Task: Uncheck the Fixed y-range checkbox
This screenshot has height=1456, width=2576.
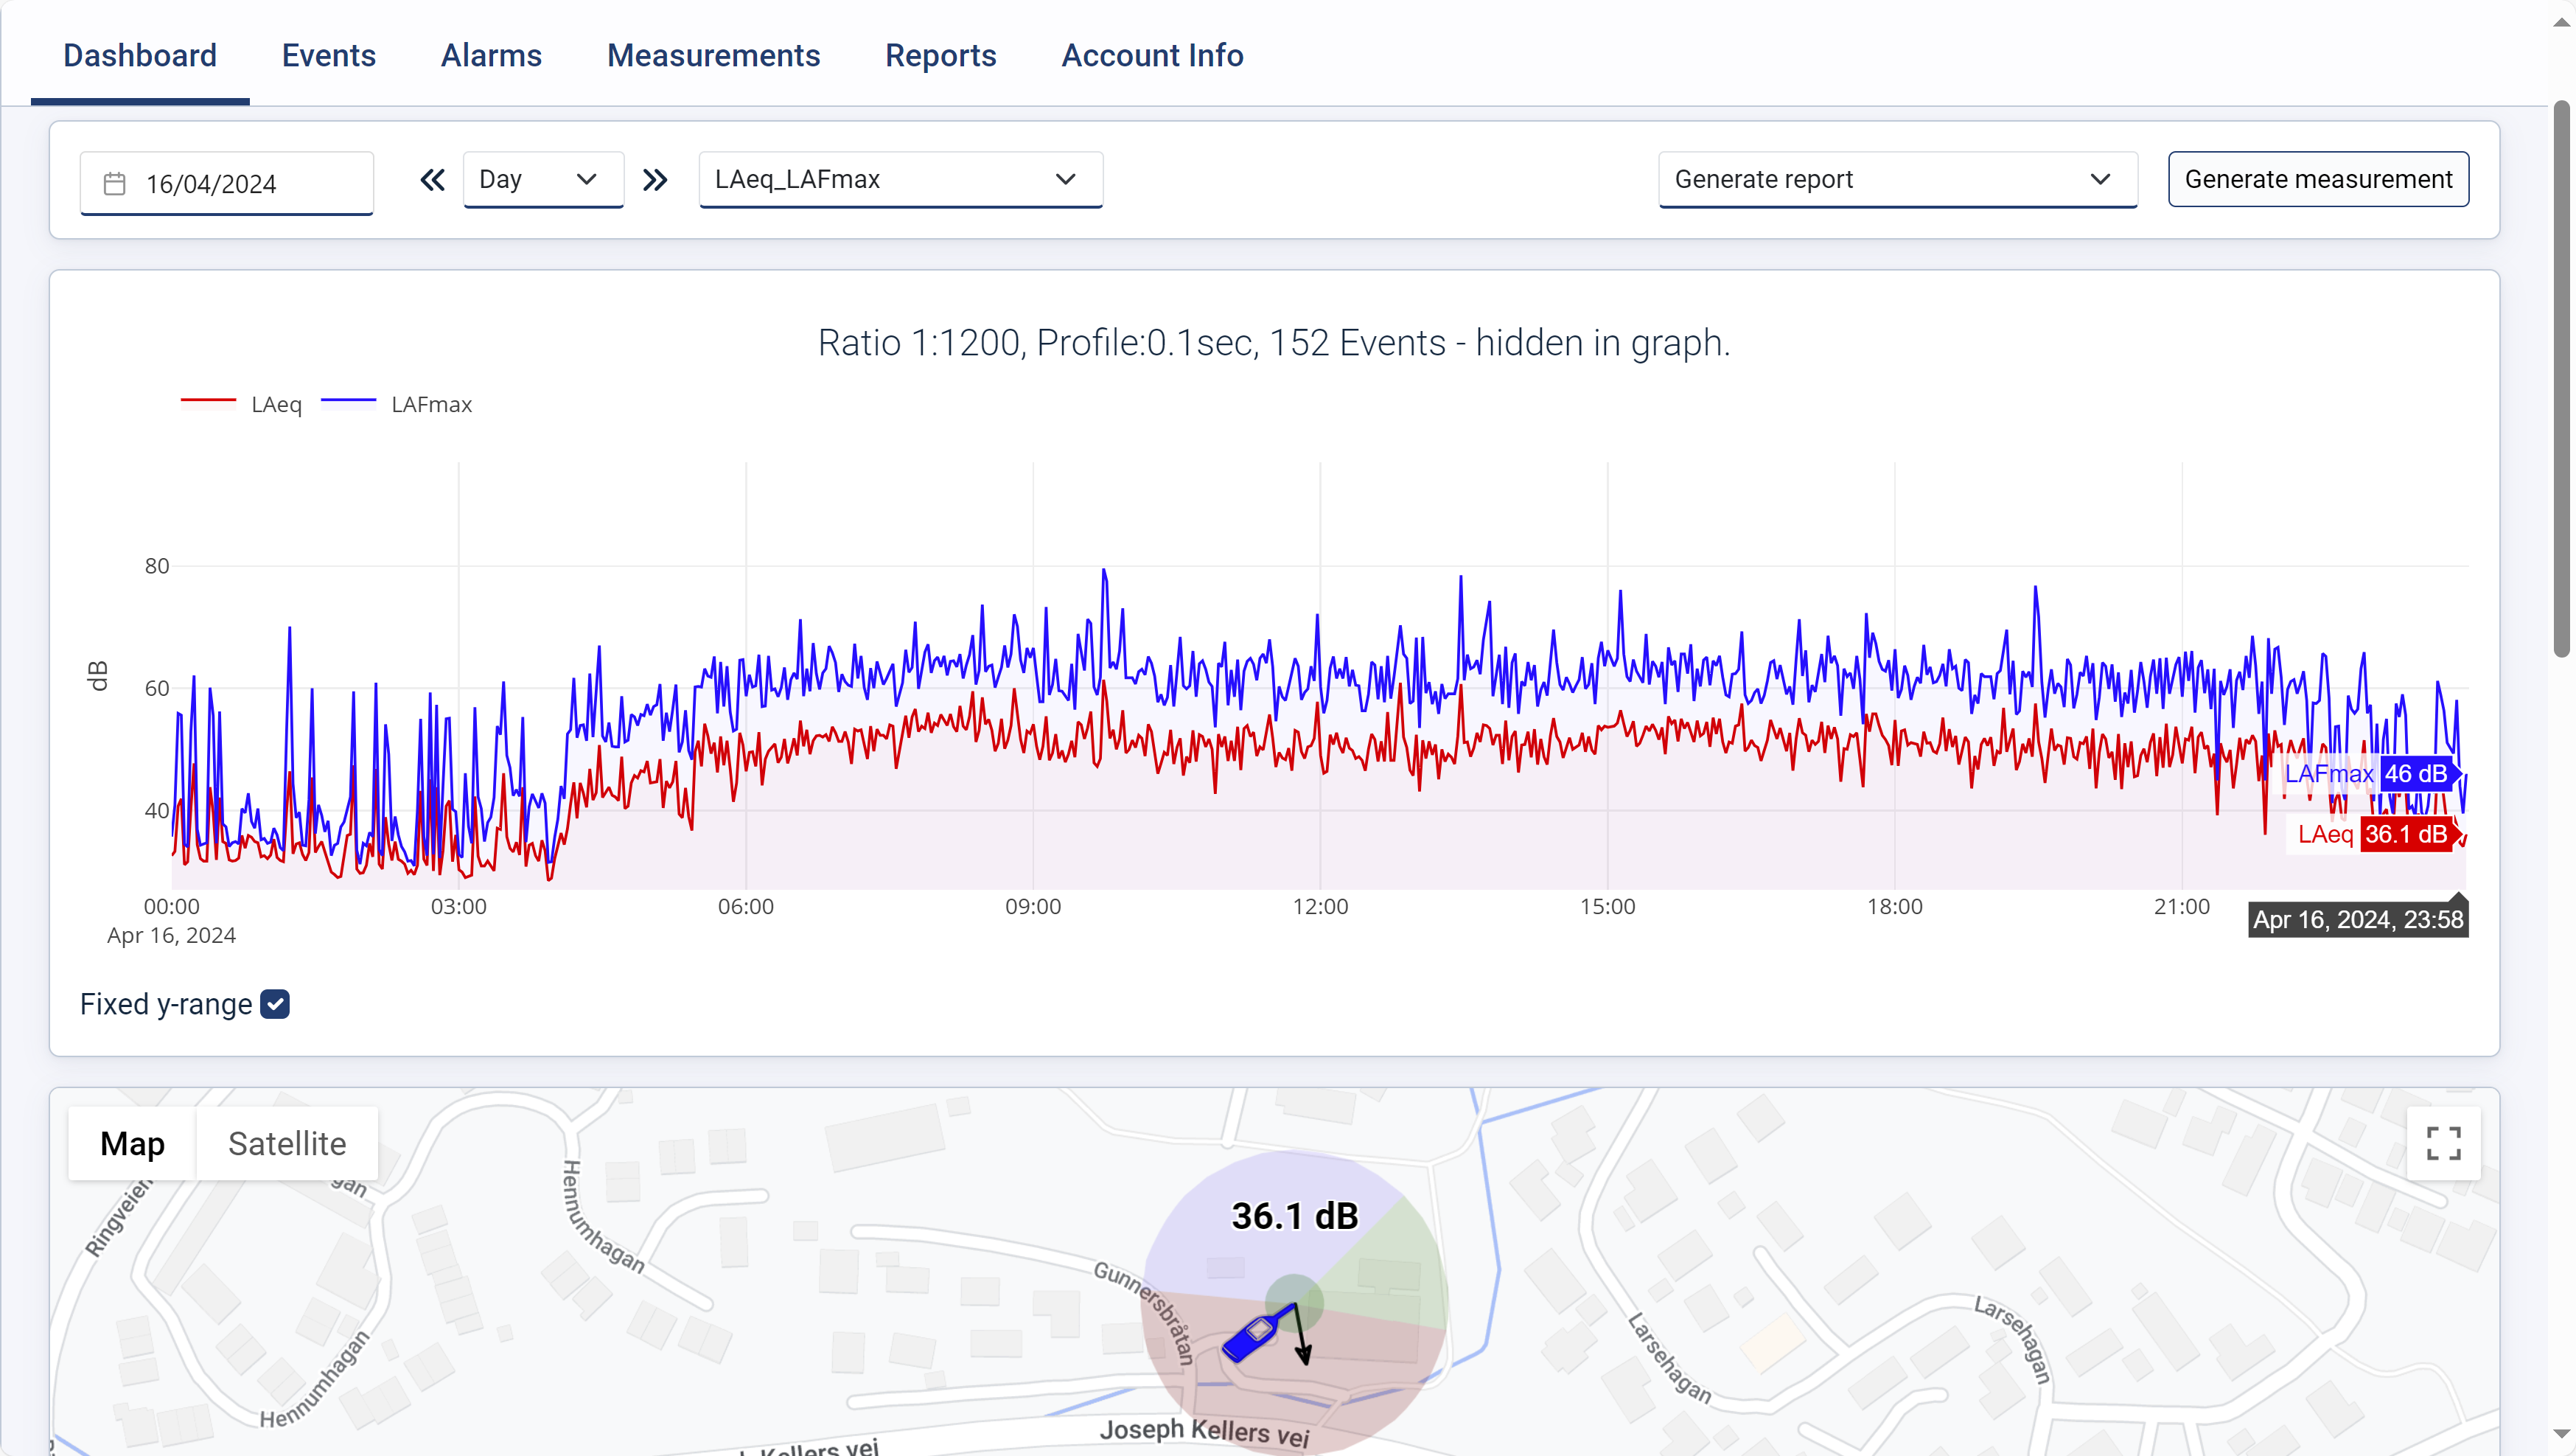Action: coord(275,1004)
